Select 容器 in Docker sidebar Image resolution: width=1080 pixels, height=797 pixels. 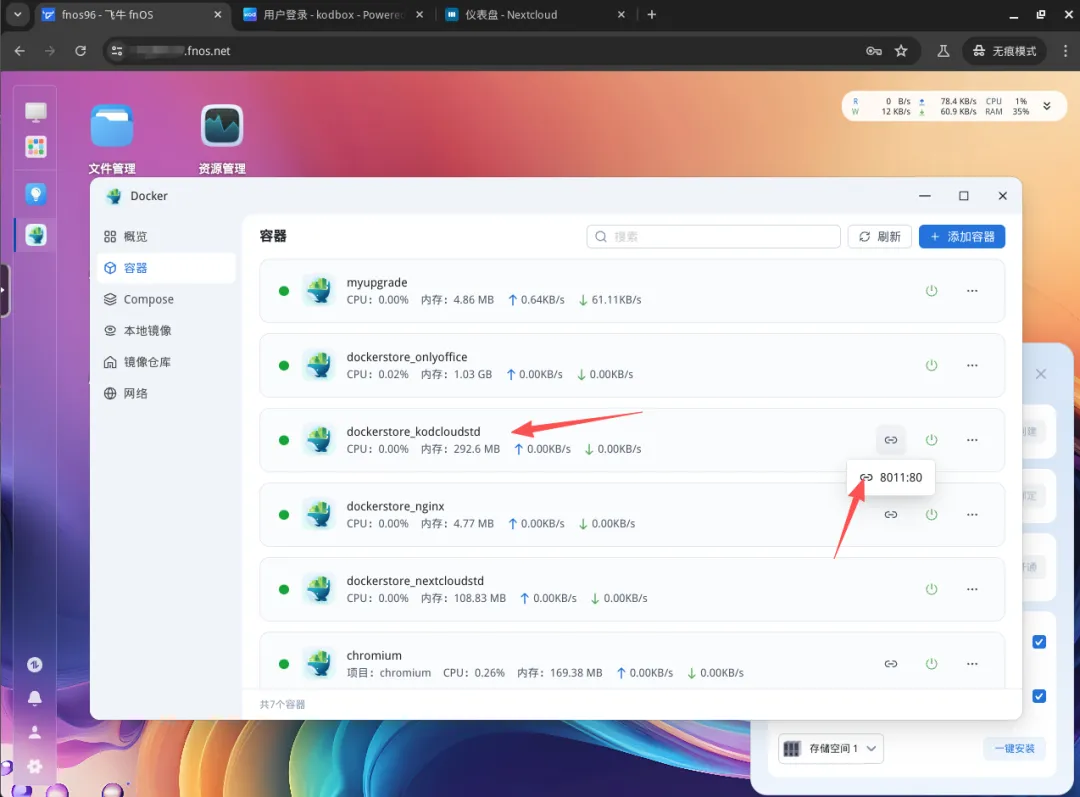pos(165,268)
